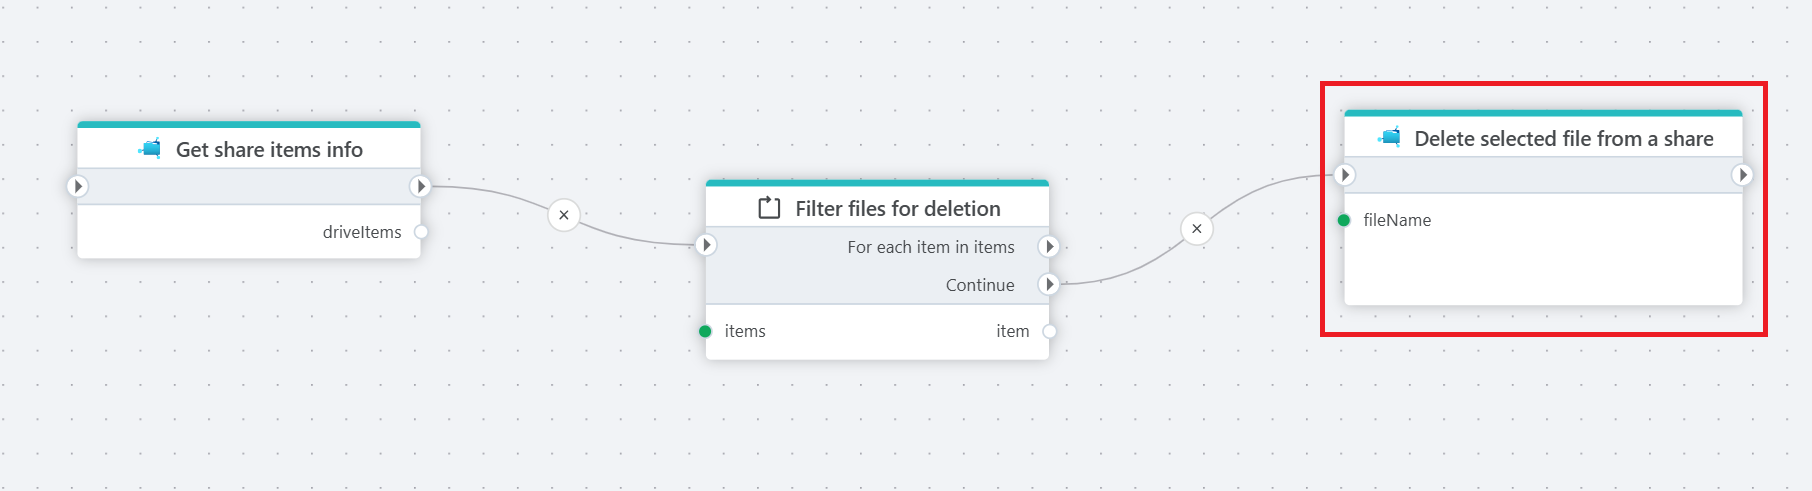Click the Continue output port arrow
1812x491 pixels.
(1049, 284)
